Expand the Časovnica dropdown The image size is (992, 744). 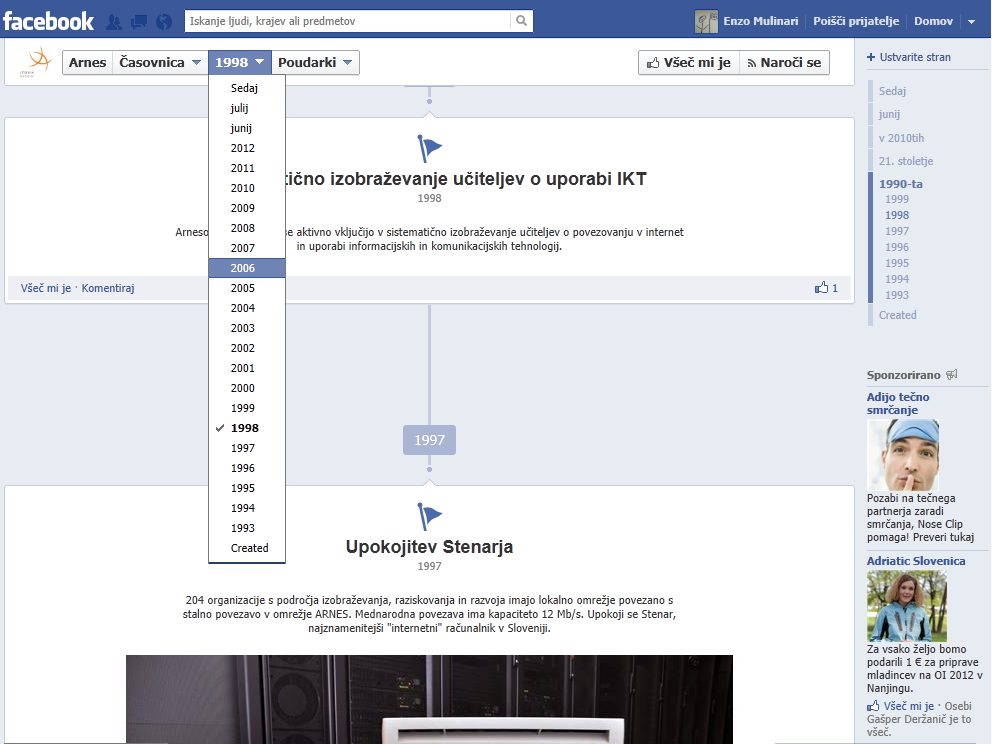point(160,63)
